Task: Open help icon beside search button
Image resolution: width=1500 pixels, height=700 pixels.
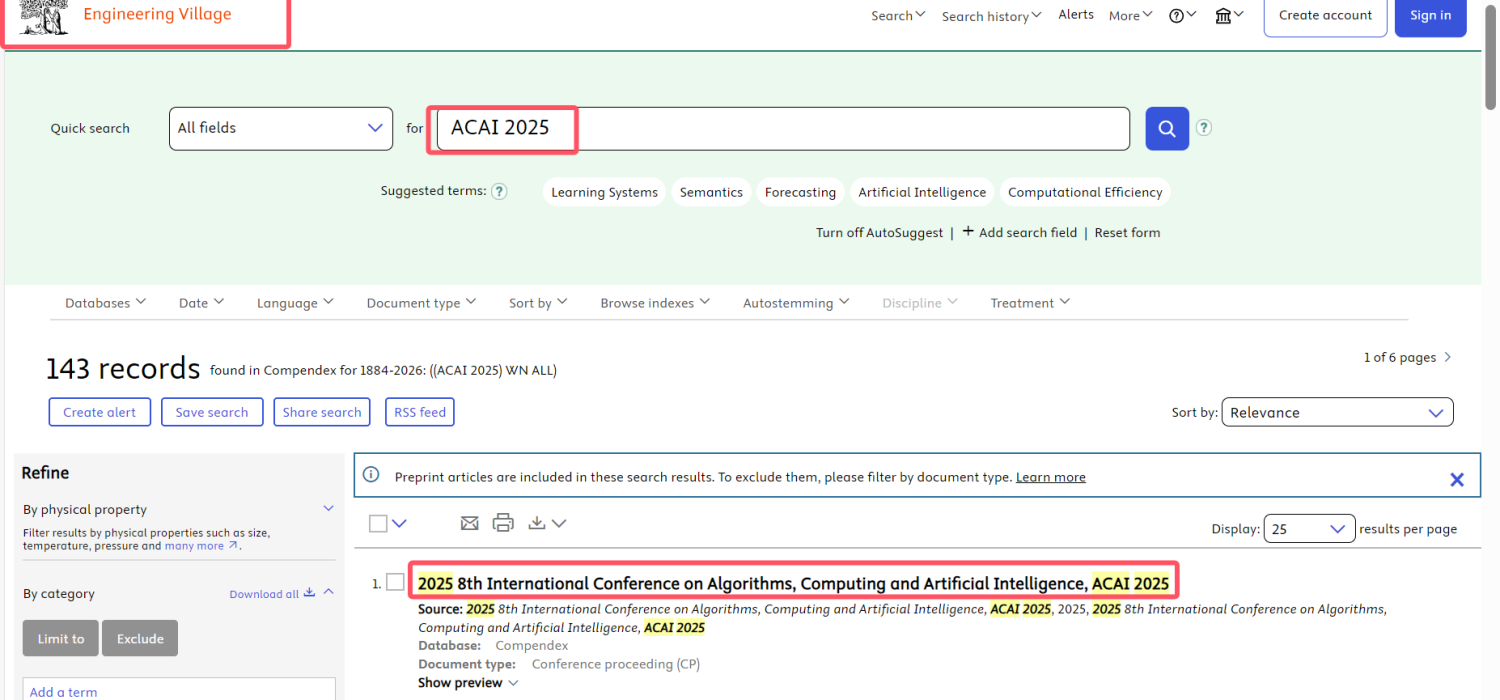Action: tap(1204, 128)
